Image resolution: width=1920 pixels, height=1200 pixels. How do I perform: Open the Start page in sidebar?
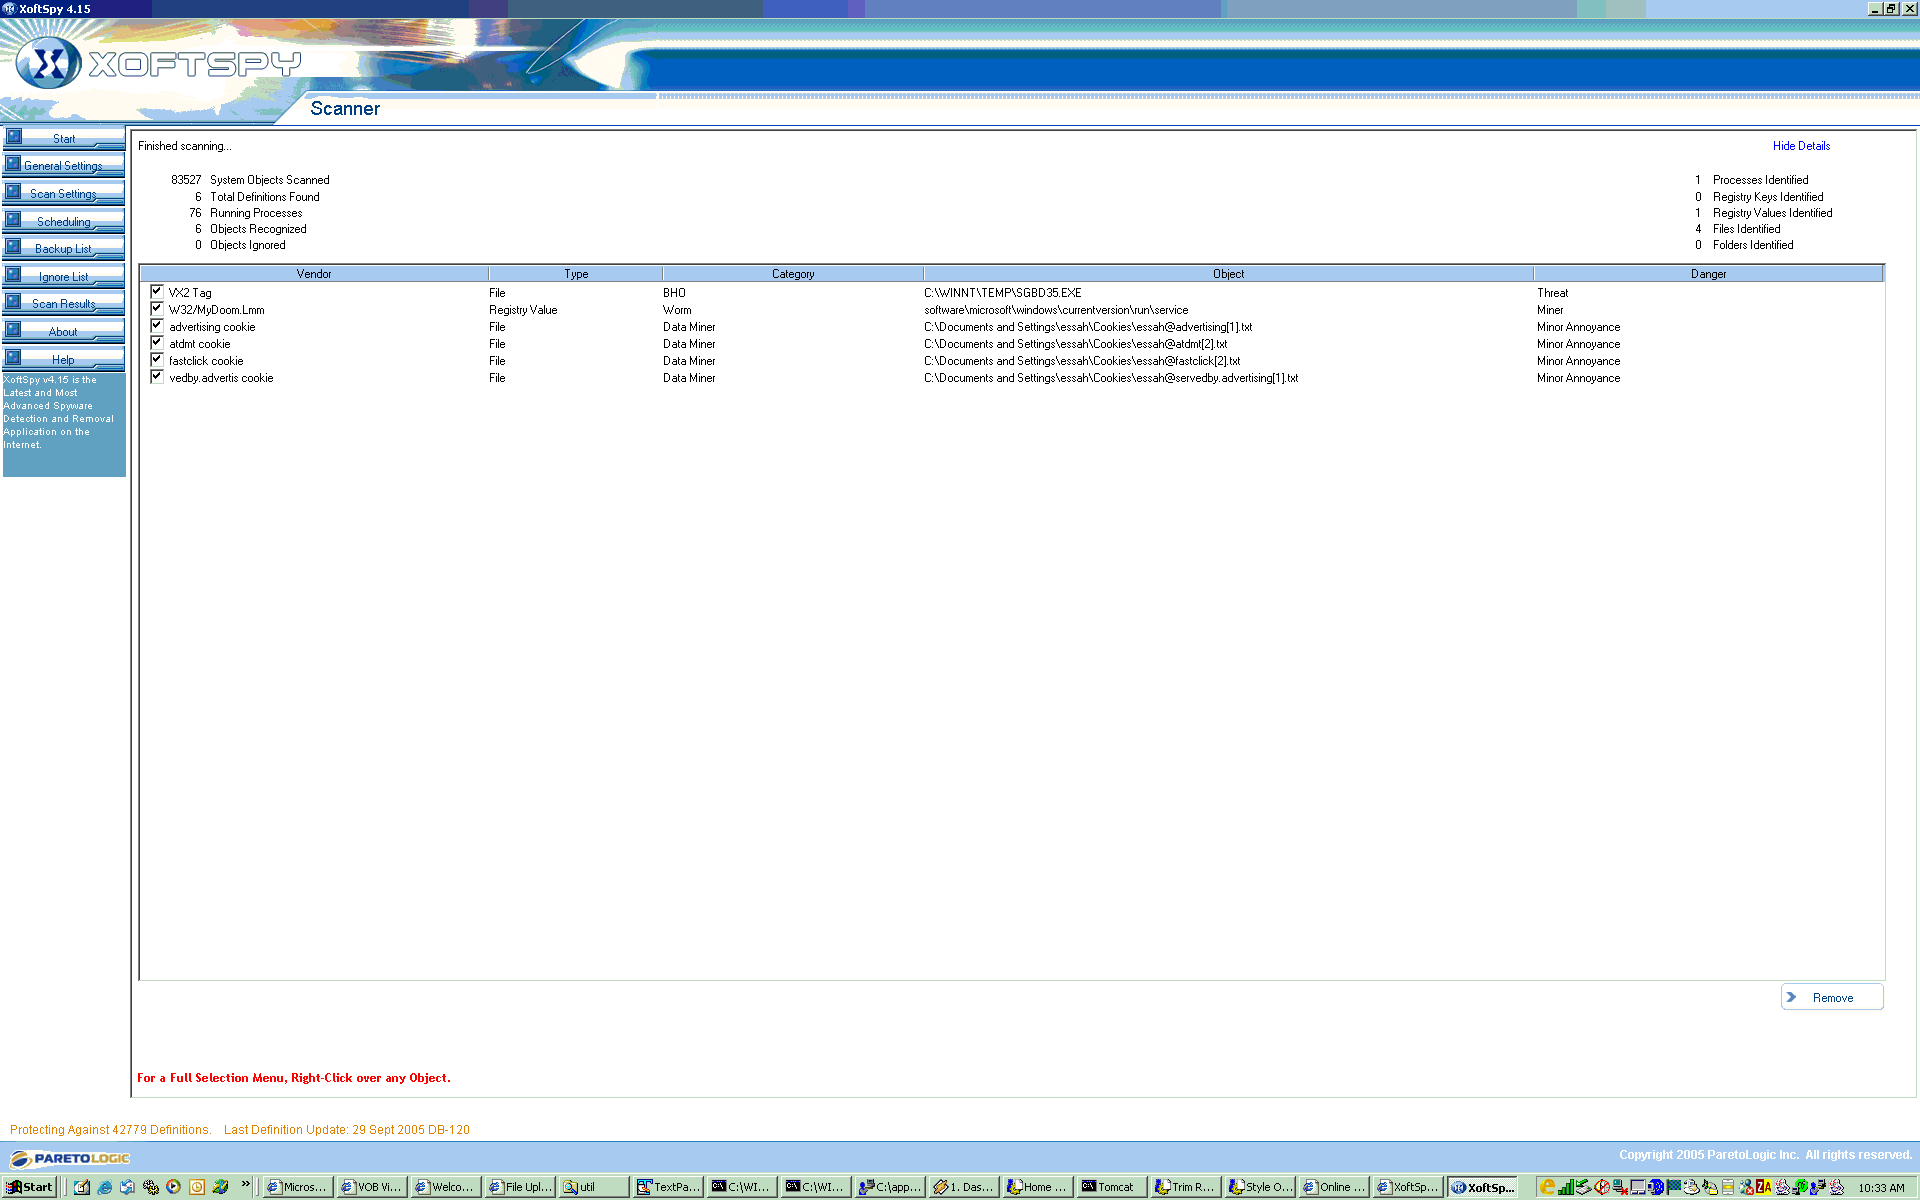pyautogui.click(x=64, y=138)
